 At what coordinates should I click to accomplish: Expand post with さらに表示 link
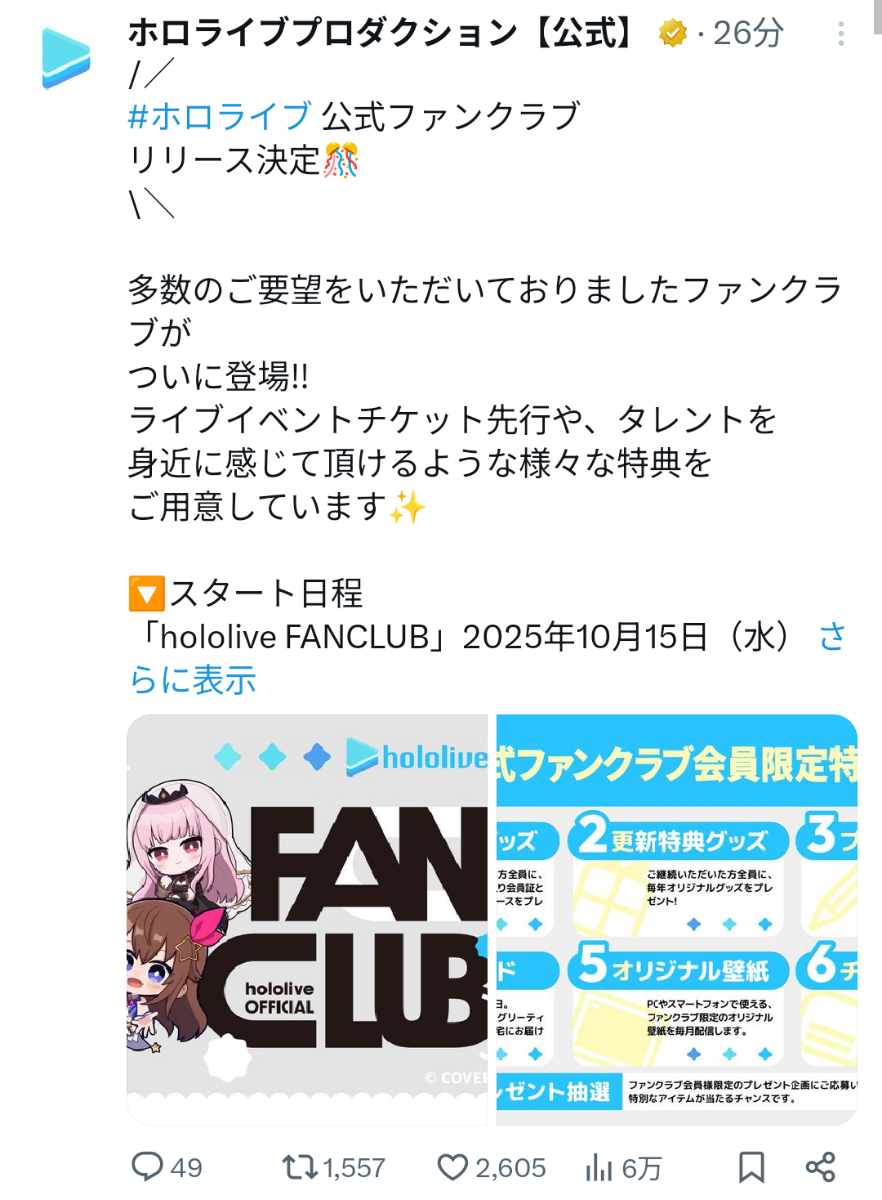pyautogui.click(x=487, y=658)
